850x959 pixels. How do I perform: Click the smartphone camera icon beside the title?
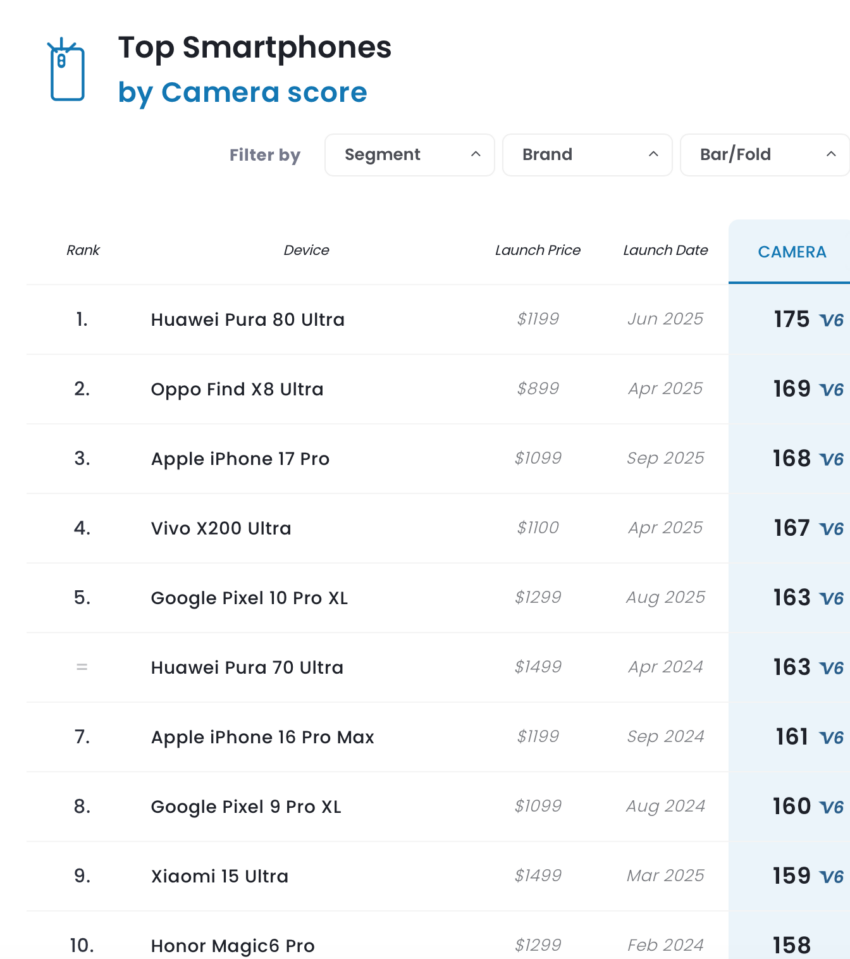67,70
